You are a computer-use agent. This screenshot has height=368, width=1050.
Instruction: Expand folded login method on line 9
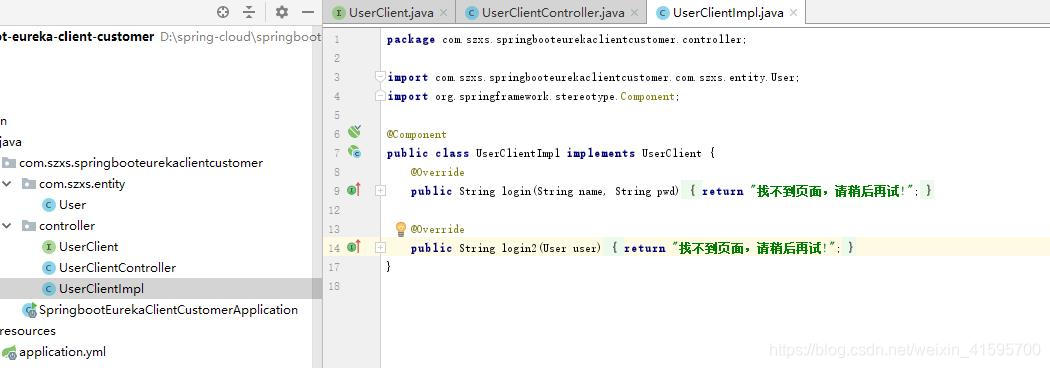380,191
